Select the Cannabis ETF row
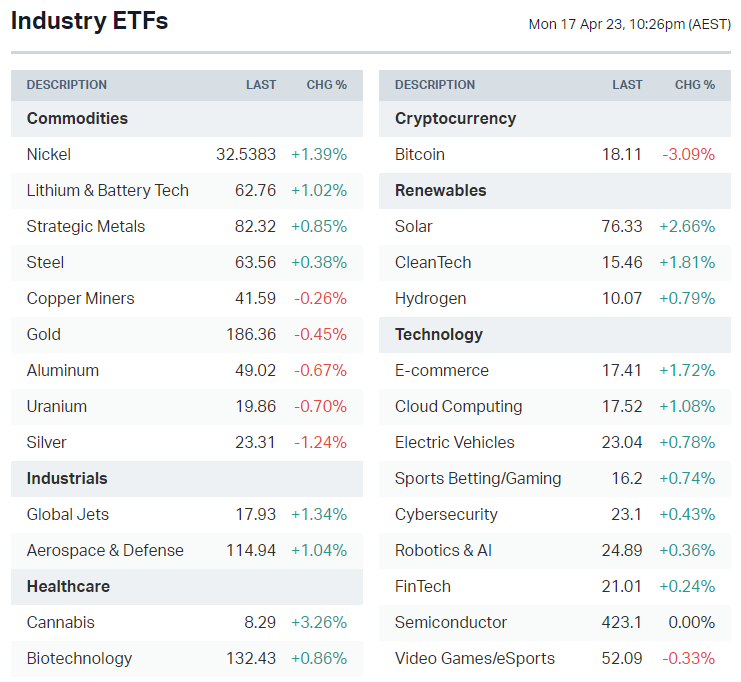Image resolution: width=741 pixels, height=682 pixels. (x=61, y=622)
